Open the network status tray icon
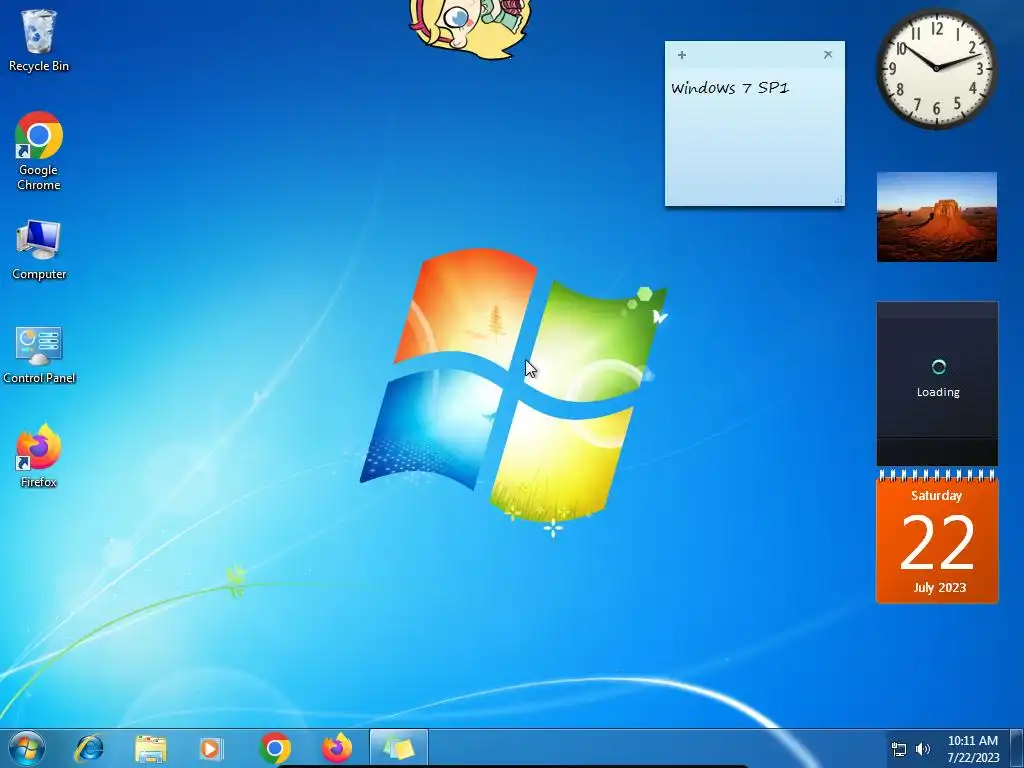Viewport: 1024px width, 768px height. pos(899,750)
